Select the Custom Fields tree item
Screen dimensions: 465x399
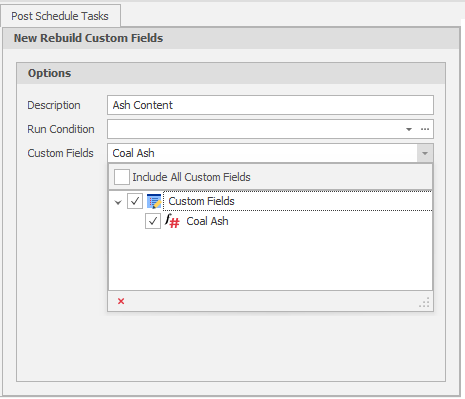(201, 201)
